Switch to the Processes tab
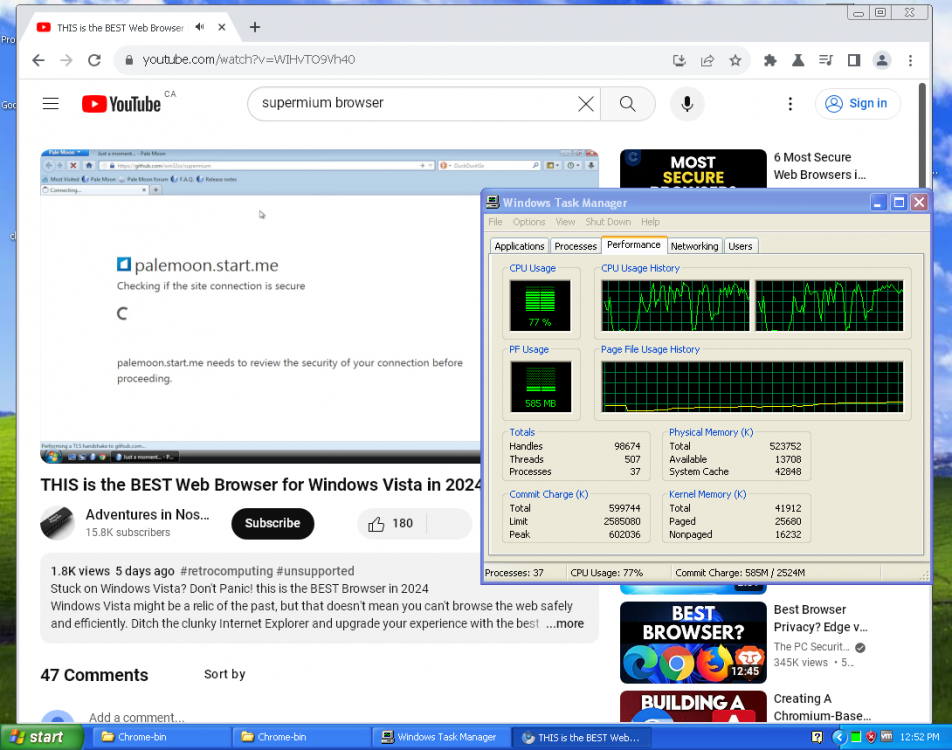The image size is (952, 750). (x=575, y=246)
